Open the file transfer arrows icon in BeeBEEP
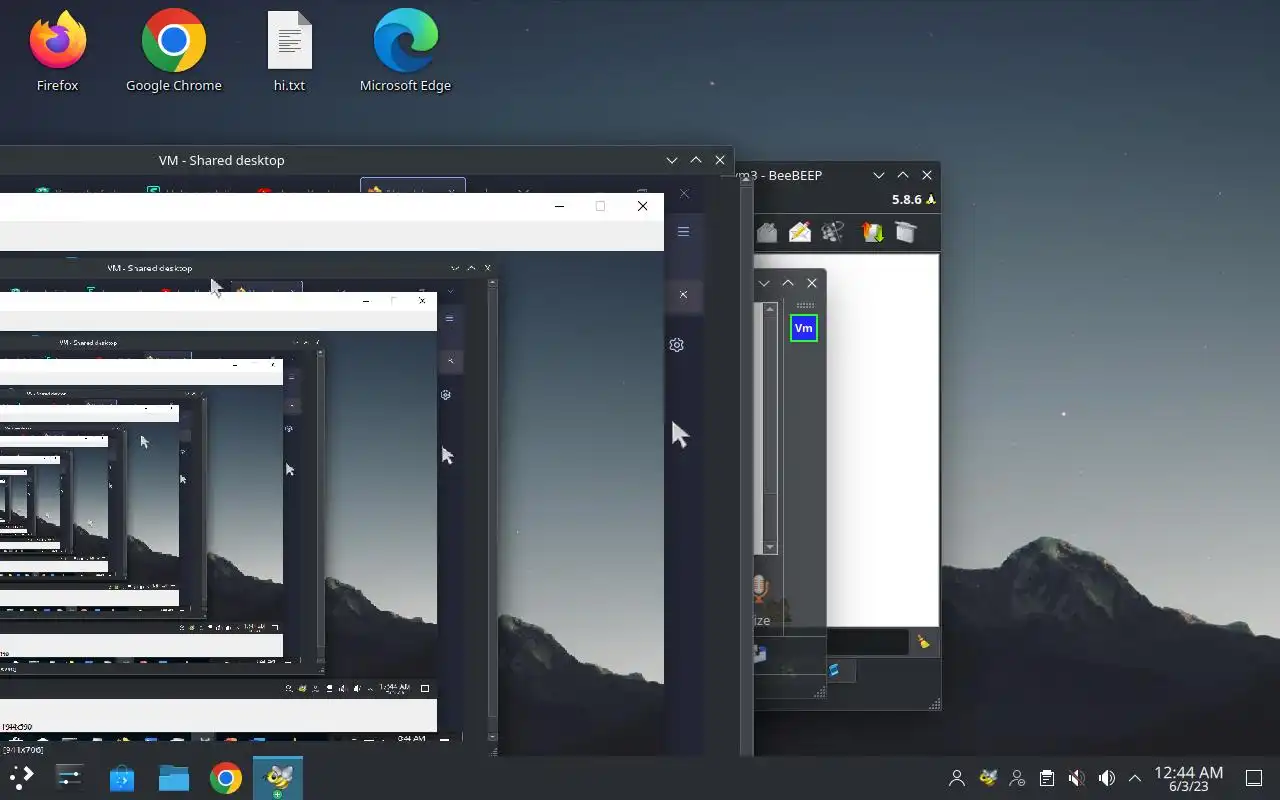 [872, 232]
